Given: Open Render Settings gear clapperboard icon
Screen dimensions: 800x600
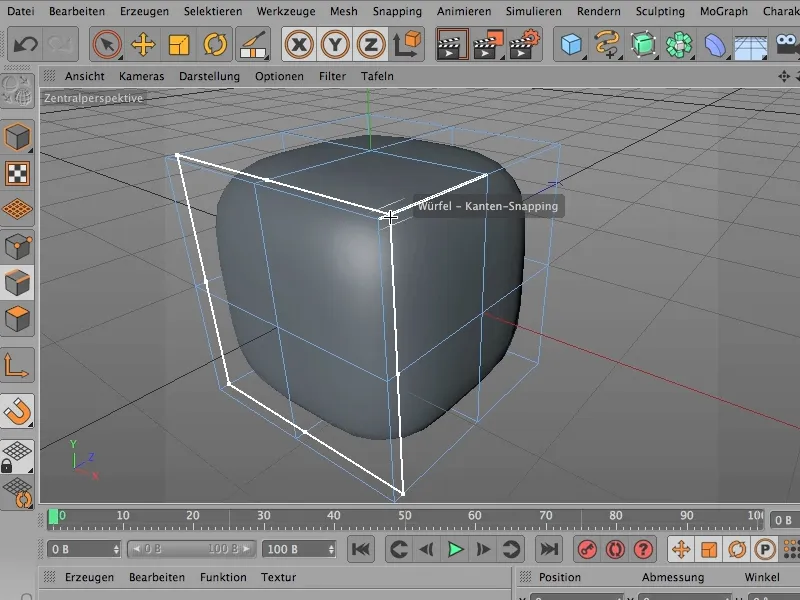Looking at the screenshot, I should [524, 44].
